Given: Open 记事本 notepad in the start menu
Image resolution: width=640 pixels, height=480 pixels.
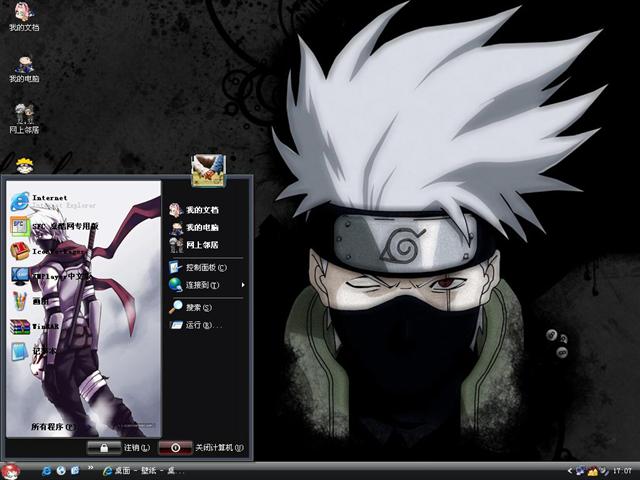Looking at the screenshot, I should point(33,351).
